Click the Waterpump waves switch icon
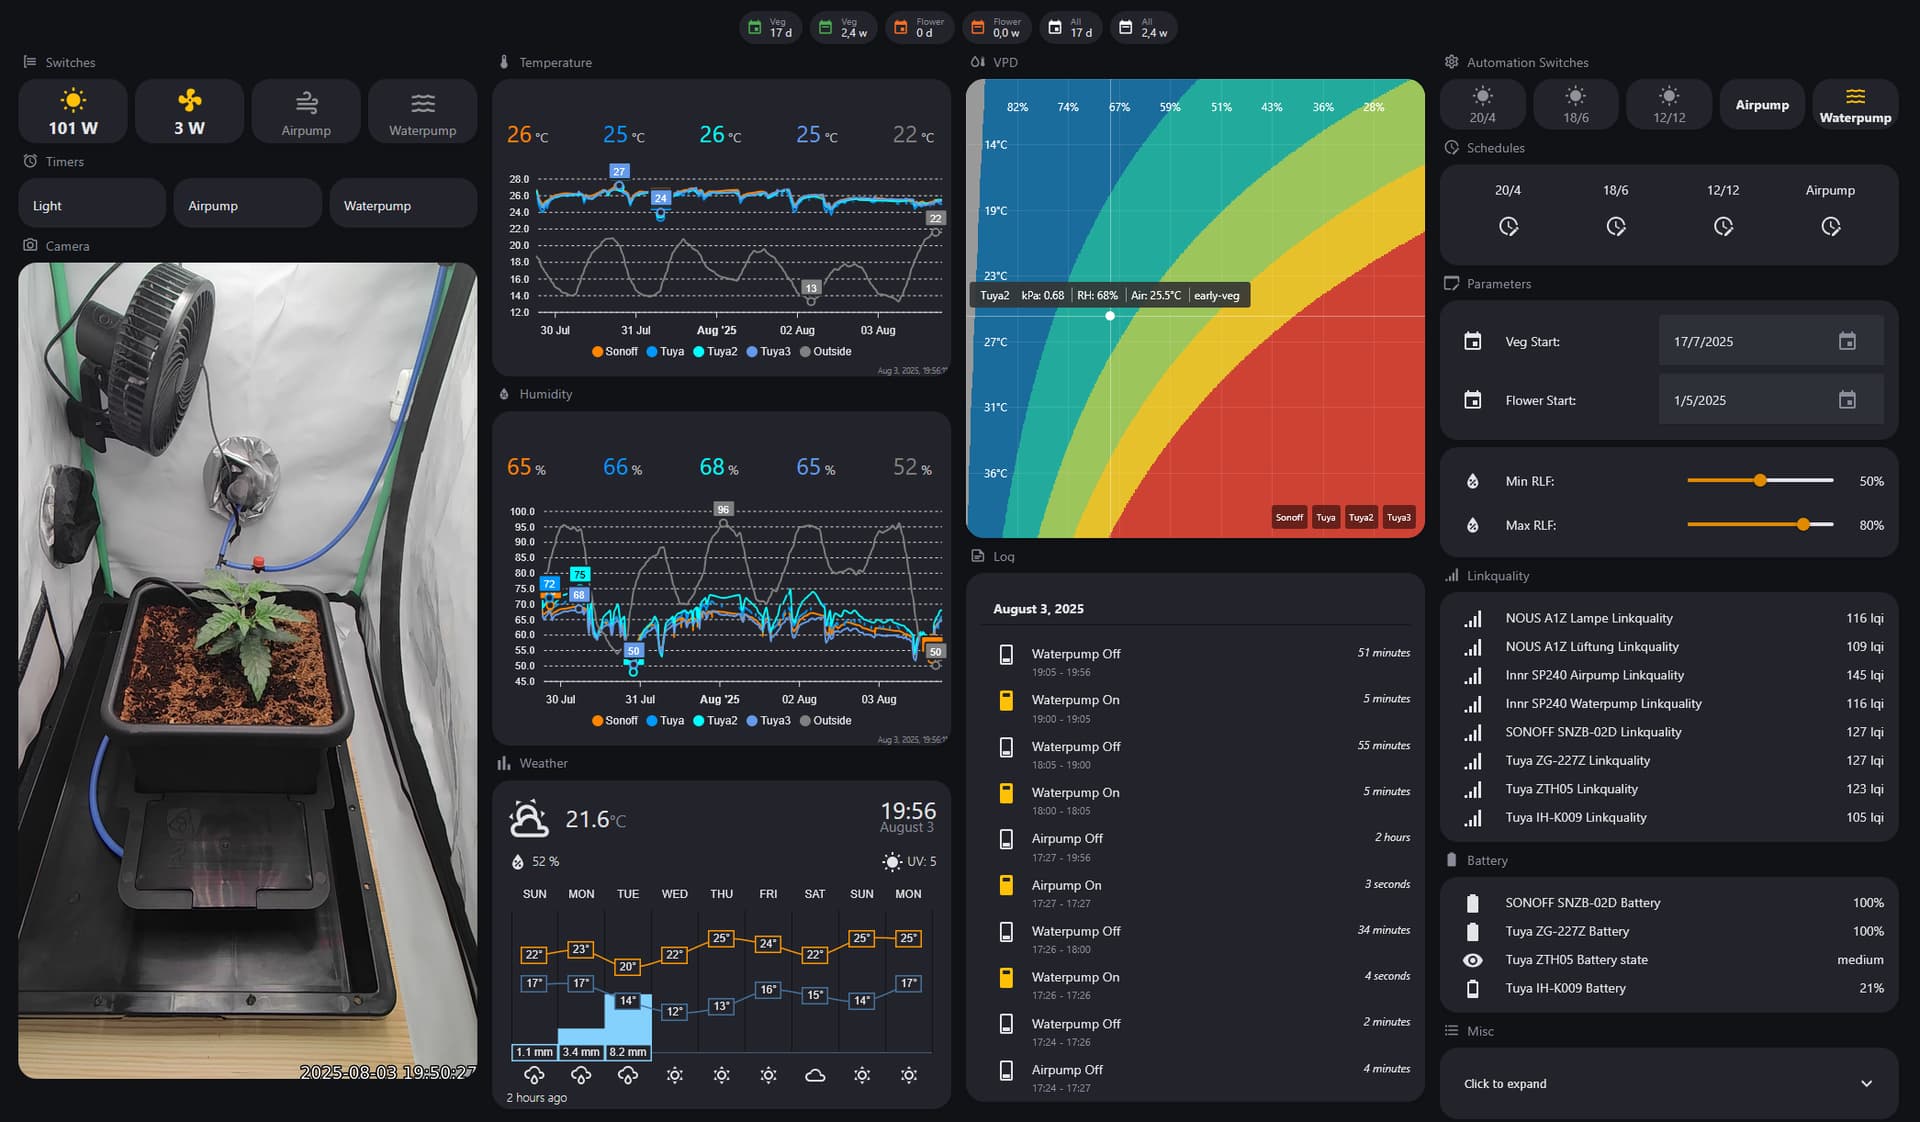The image size is (1920, 1122). pos(422,103)
